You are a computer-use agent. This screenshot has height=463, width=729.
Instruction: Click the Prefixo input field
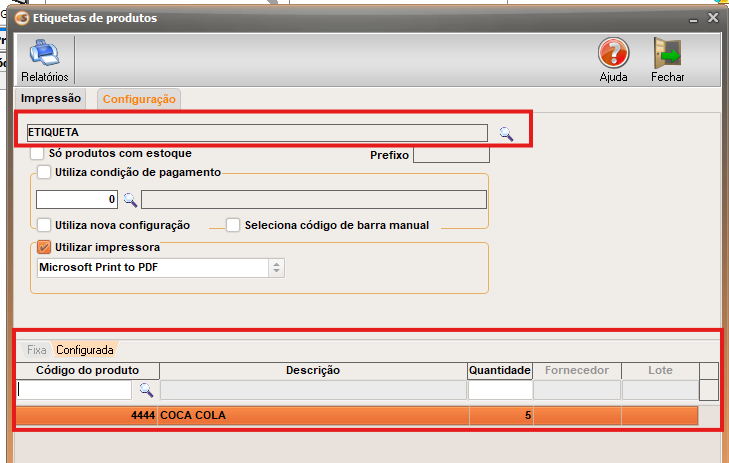(x=451, y=155)
